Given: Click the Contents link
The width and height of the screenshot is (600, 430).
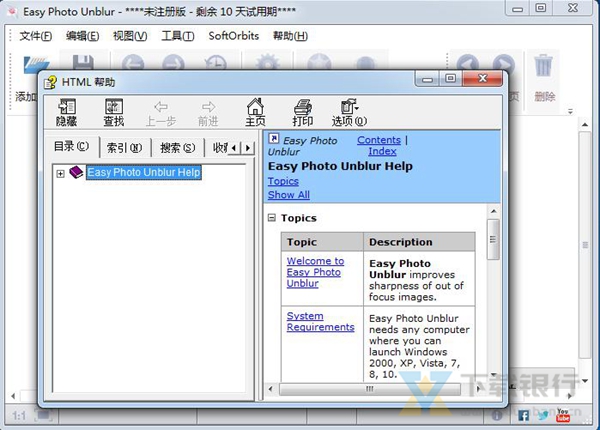Looking at the screenshot, I should (x=379, y=140).
